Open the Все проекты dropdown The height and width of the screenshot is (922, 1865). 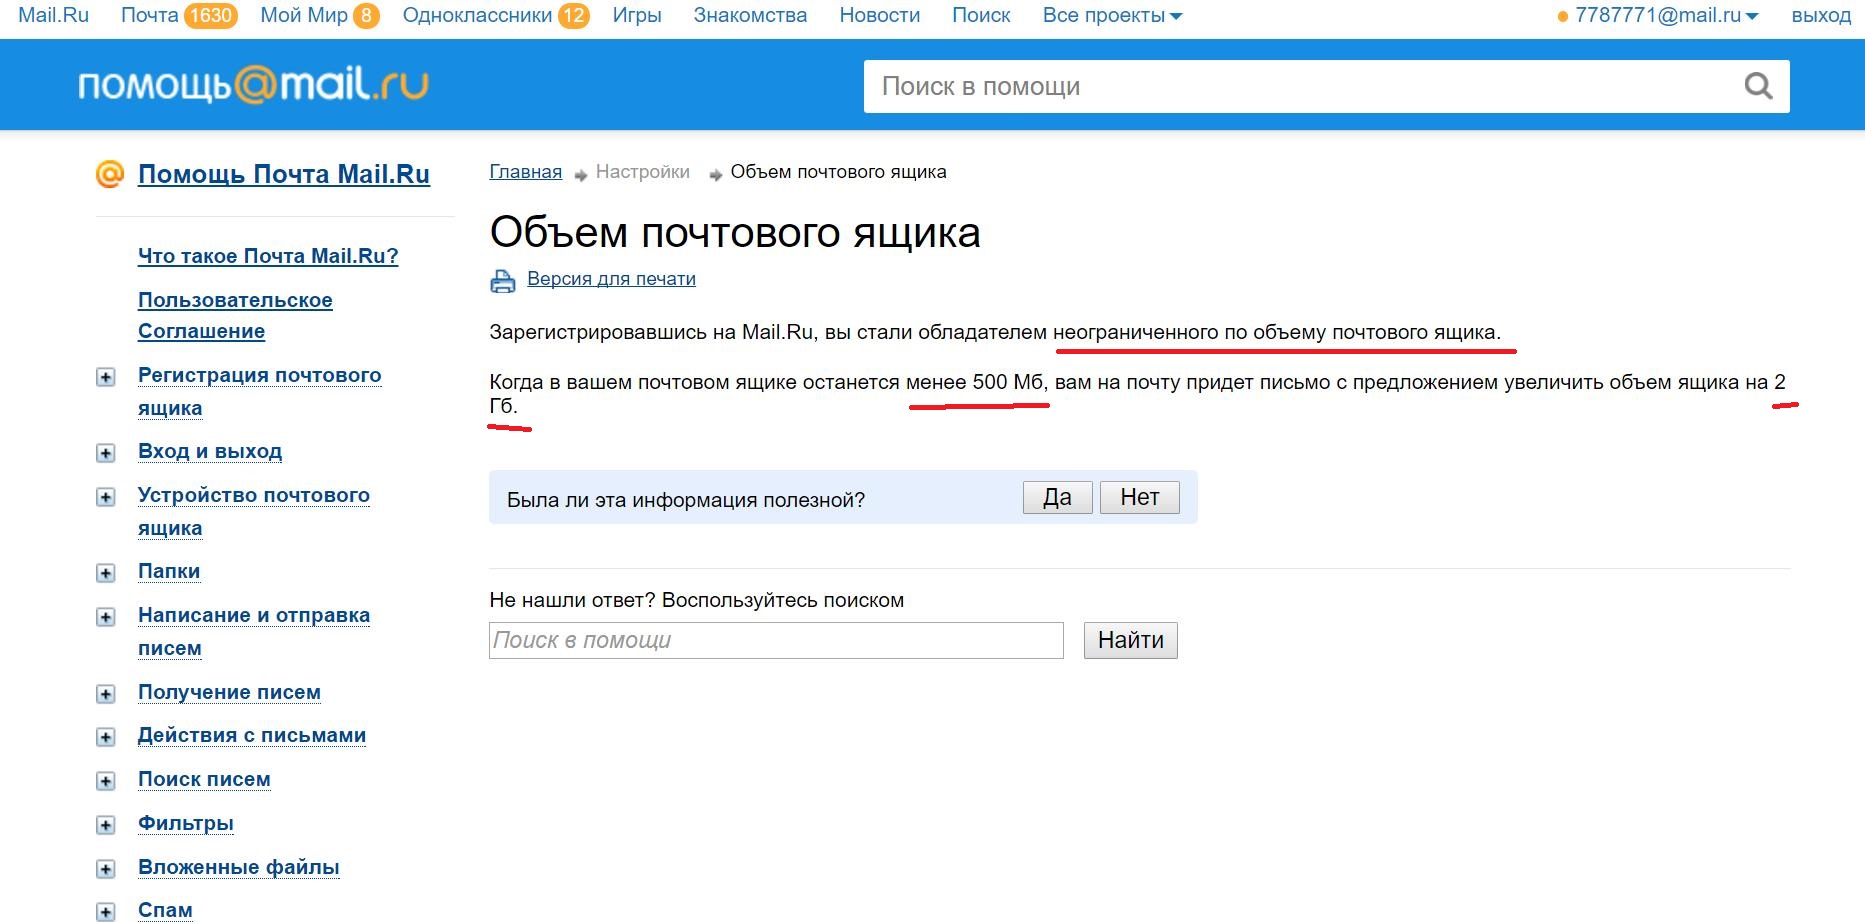click(1112, 16)
